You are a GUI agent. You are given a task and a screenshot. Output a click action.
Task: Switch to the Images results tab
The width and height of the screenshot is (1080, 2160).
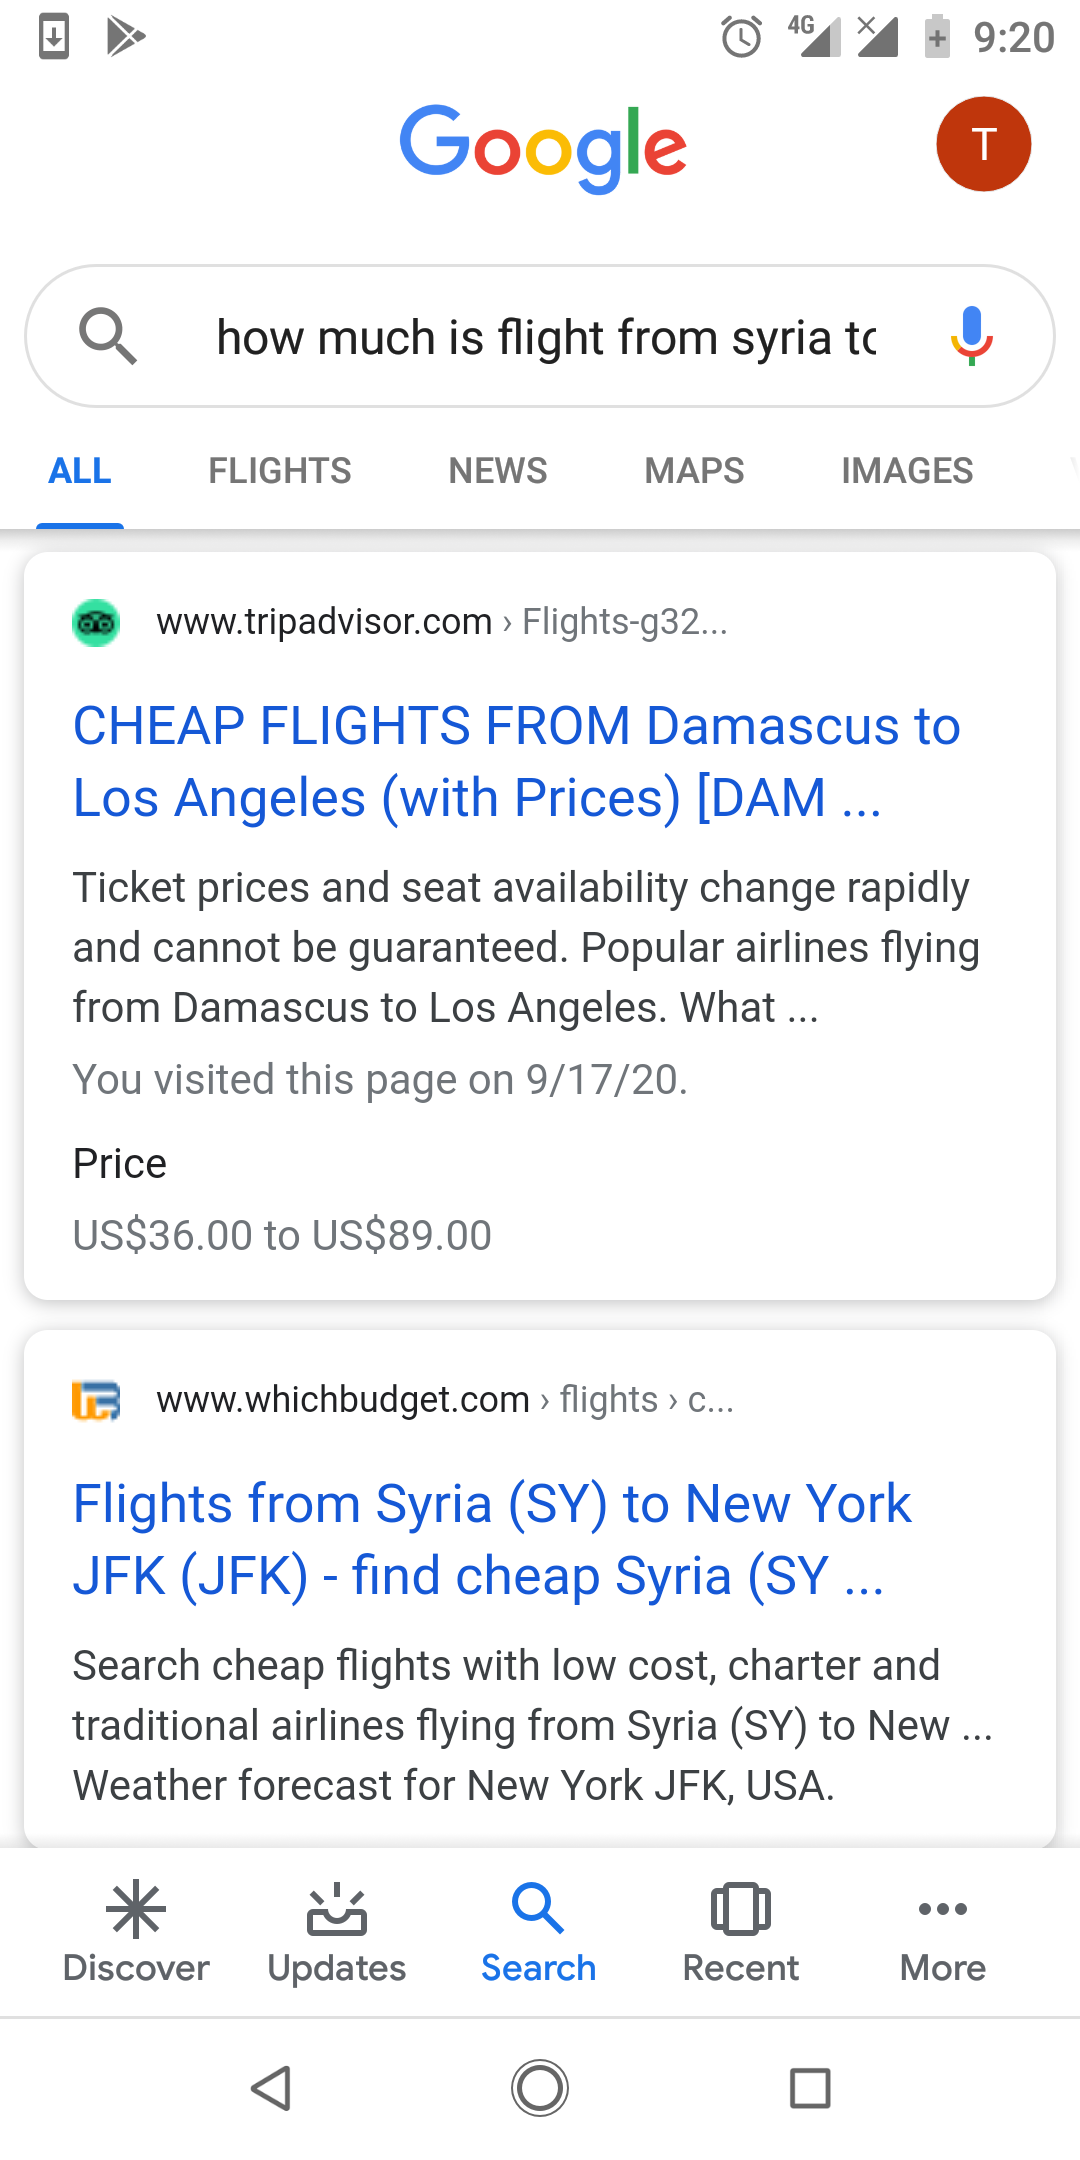(x=907, y=470)
